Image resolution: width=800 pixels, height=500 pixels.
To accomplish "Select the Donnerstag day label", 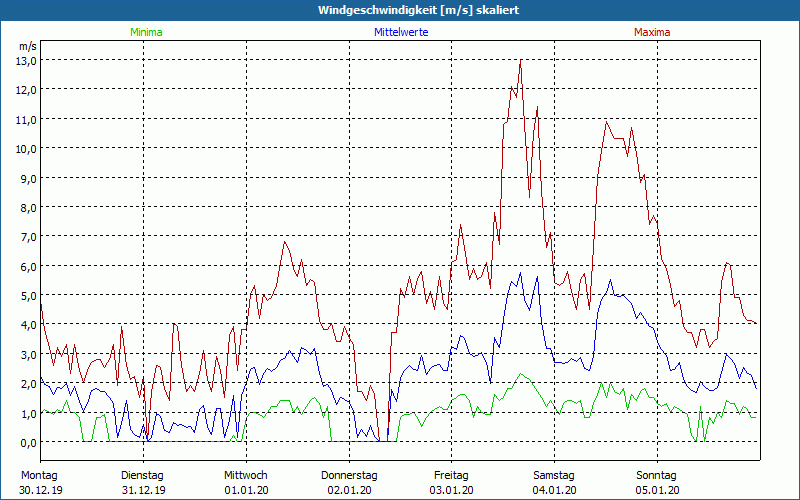I will coord(348,475).
